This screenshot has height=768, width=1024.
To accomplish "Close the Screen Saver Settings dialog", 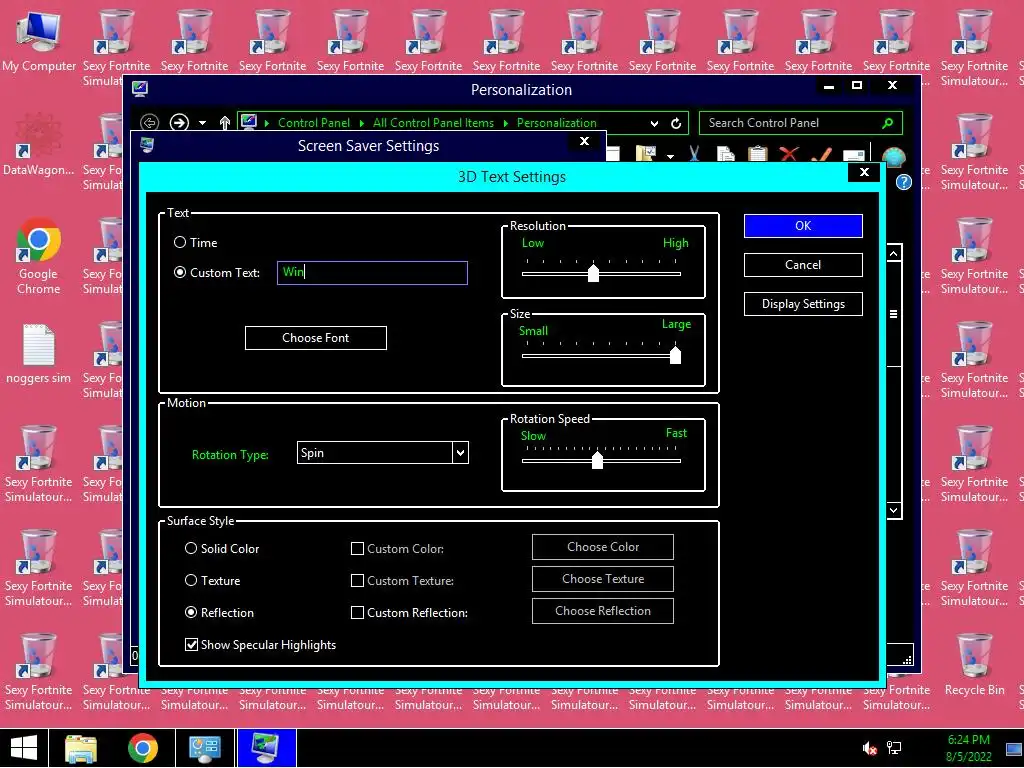I will coord(584,141).
